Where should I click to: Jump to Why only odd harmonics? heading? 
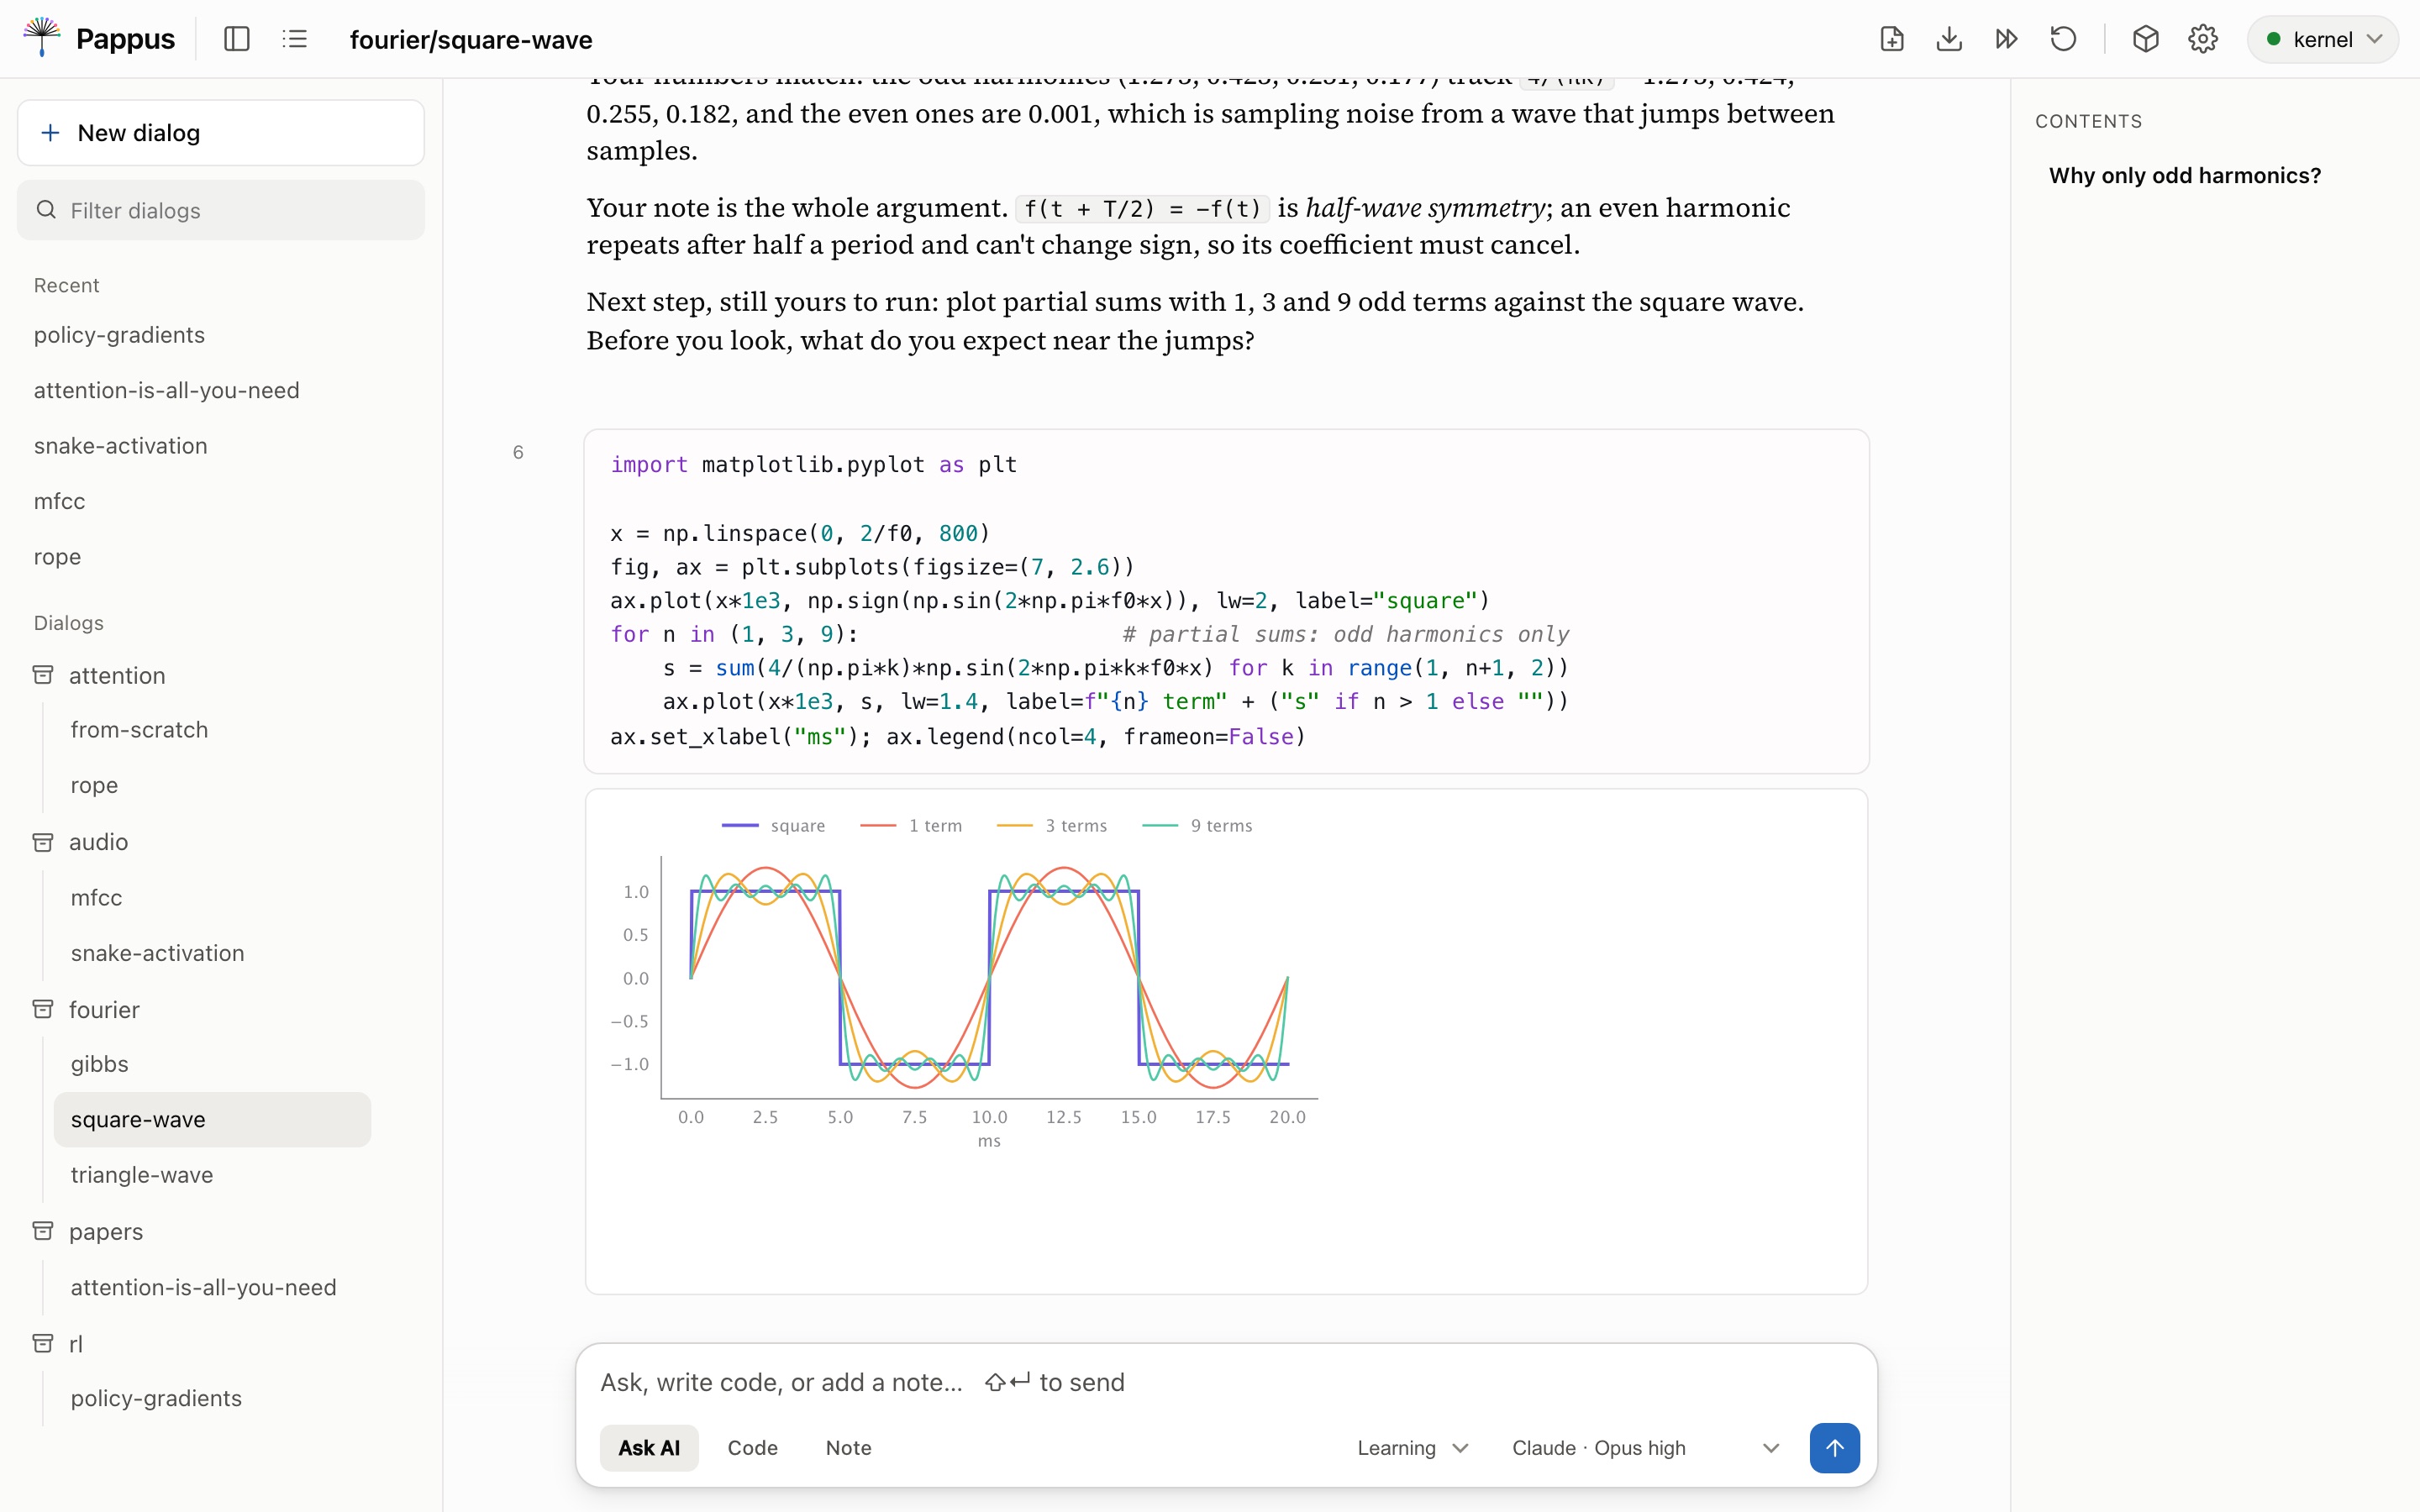[2185, 175]
